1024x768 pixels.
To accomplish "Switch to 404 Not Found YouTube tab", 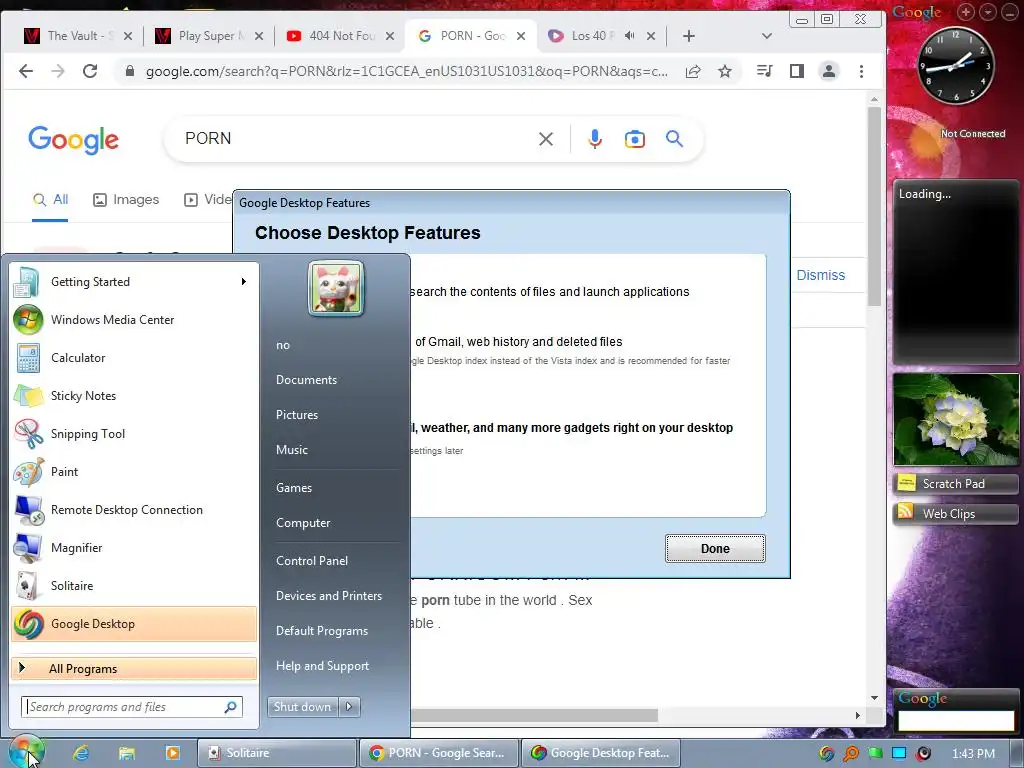I will 340,36.
